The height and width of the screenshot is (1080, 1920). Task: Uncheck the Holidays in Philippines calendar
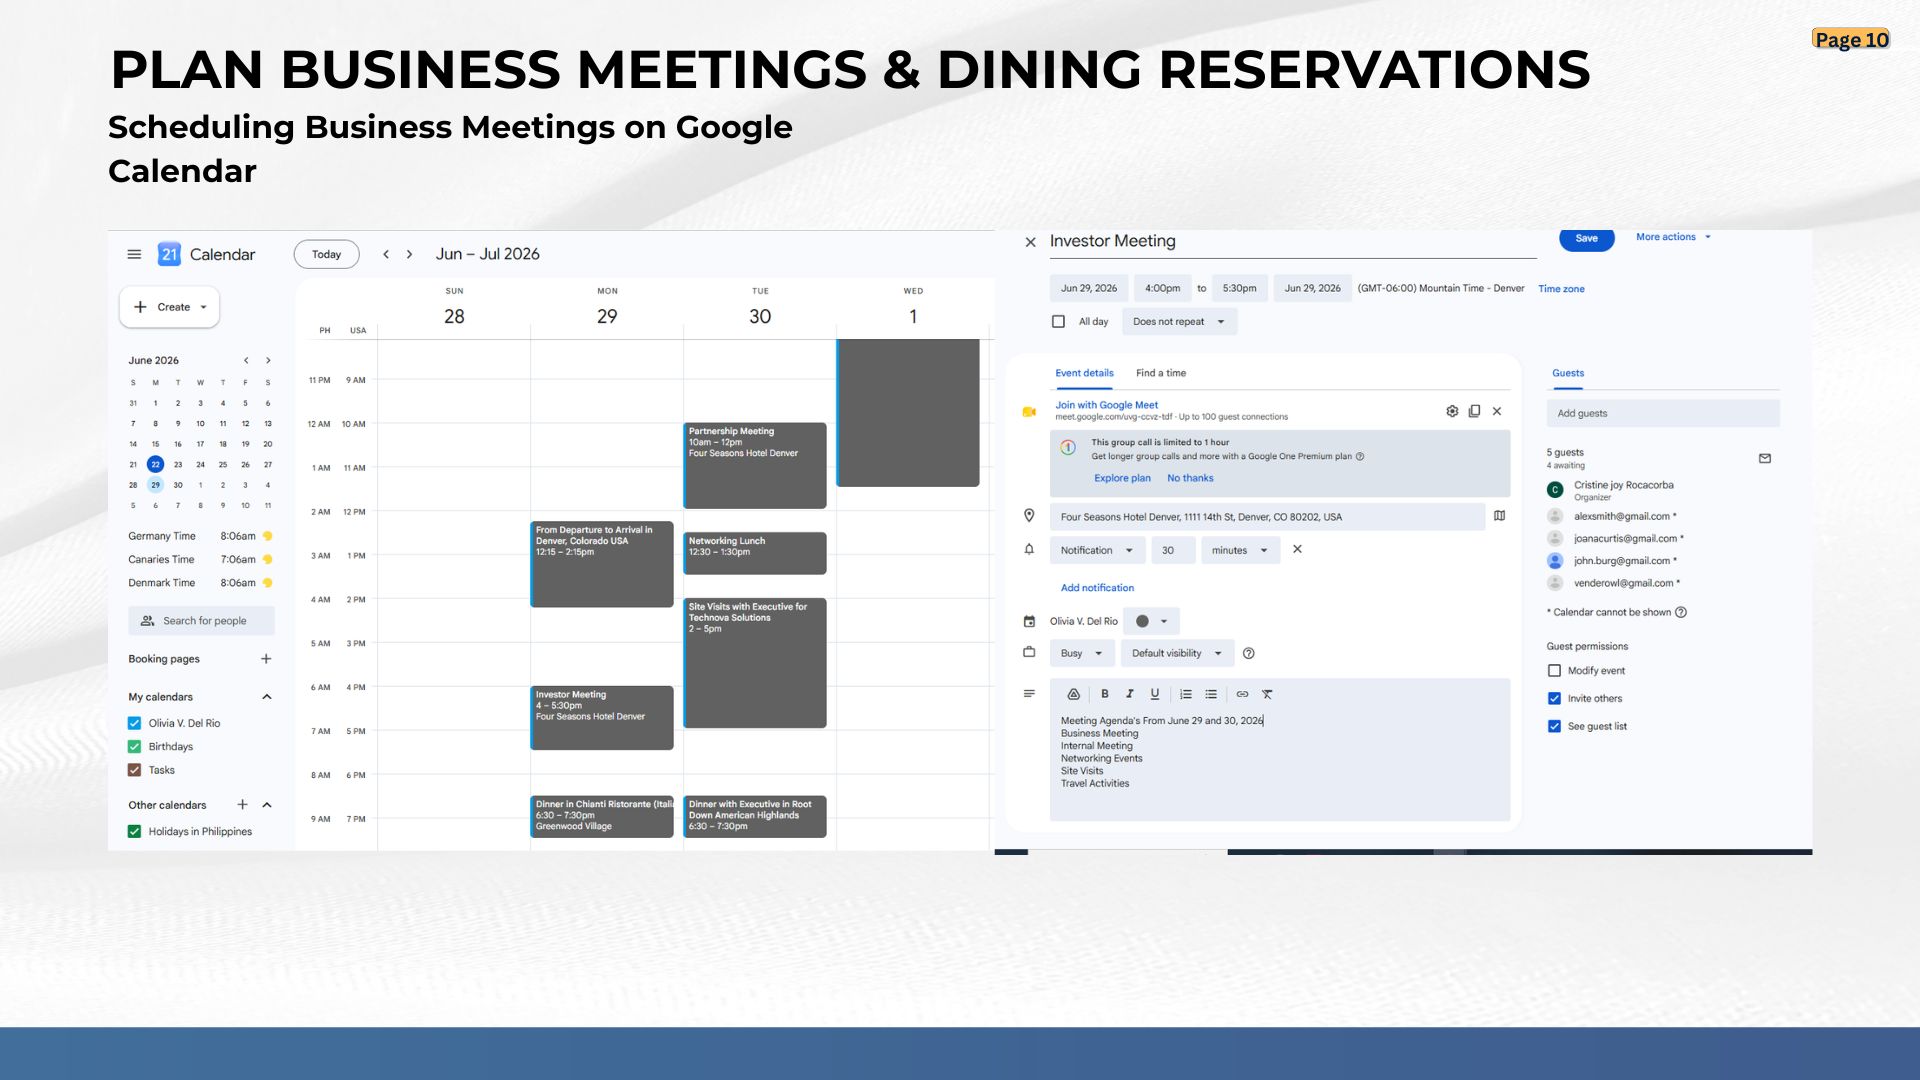pyautogui.click(x=134, y=831)
